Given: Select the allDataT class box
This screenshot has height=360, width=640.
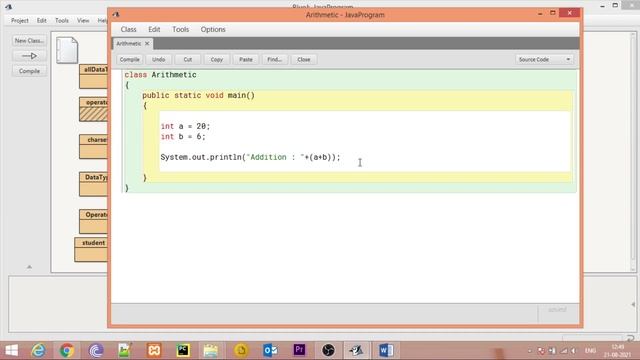Looking at the screenshot, I should [x=93, y=76].
